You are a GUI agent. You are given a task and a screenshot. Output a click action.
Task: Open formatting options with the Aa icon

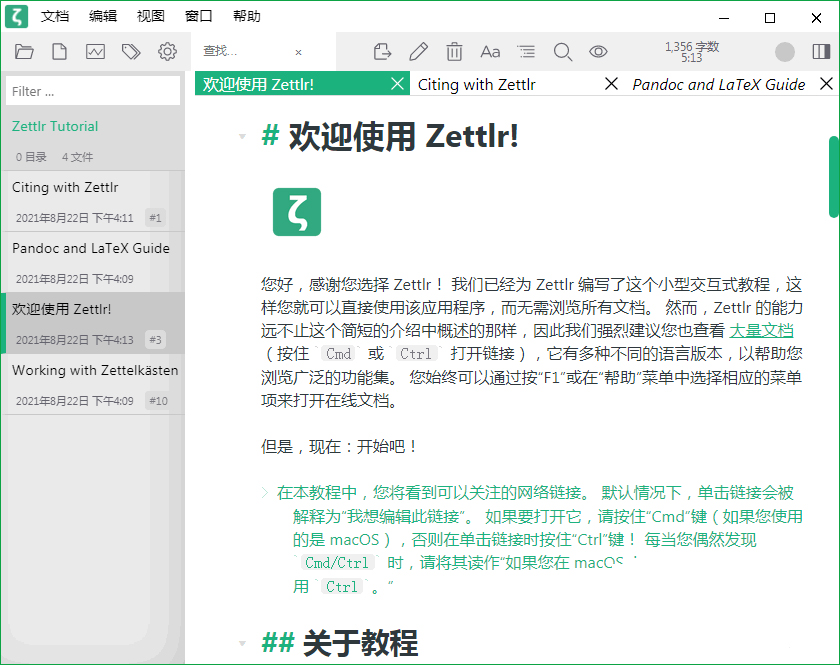pos(491,51)
